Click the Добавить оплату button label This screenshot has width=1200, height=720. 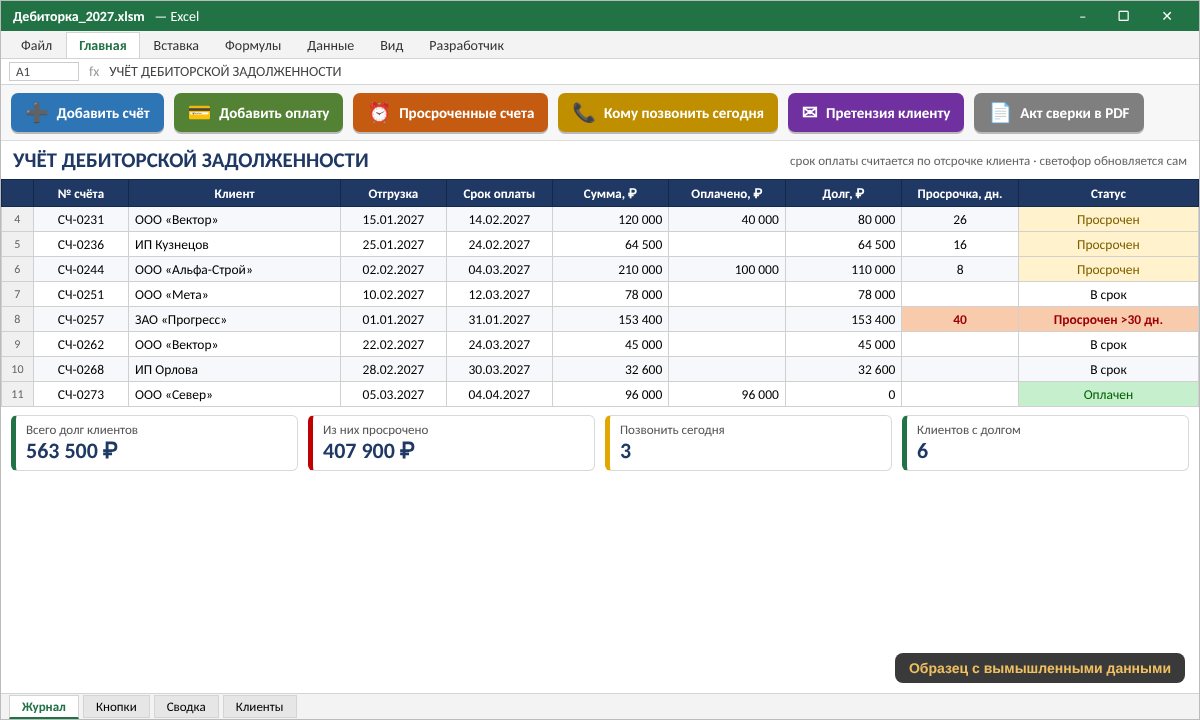coord(274,113)
